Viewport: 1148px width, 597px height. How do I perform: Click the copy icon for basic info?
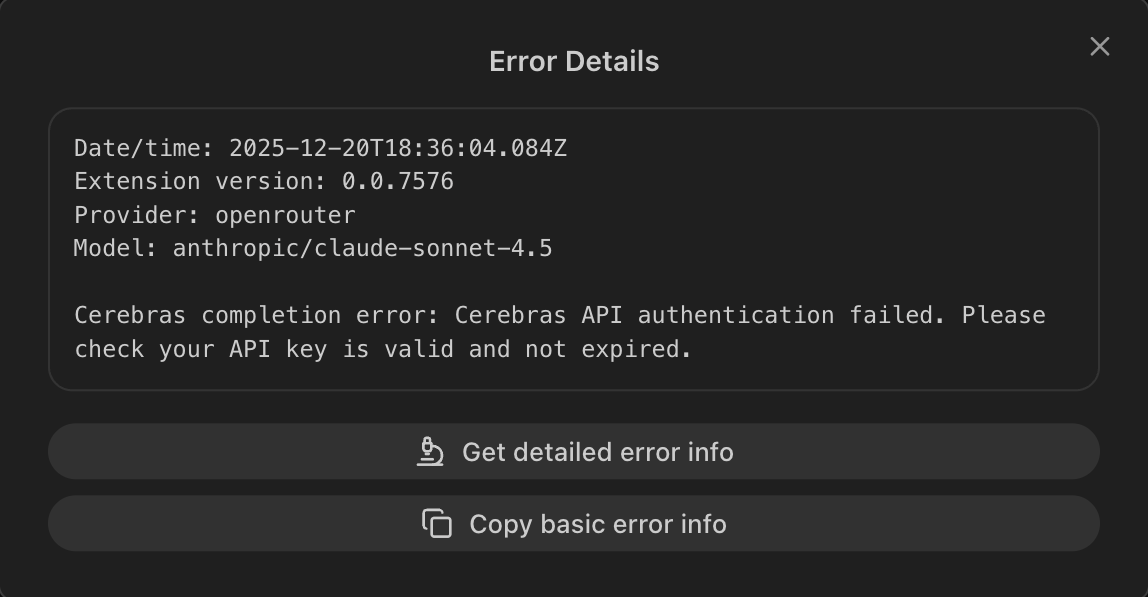437,524
